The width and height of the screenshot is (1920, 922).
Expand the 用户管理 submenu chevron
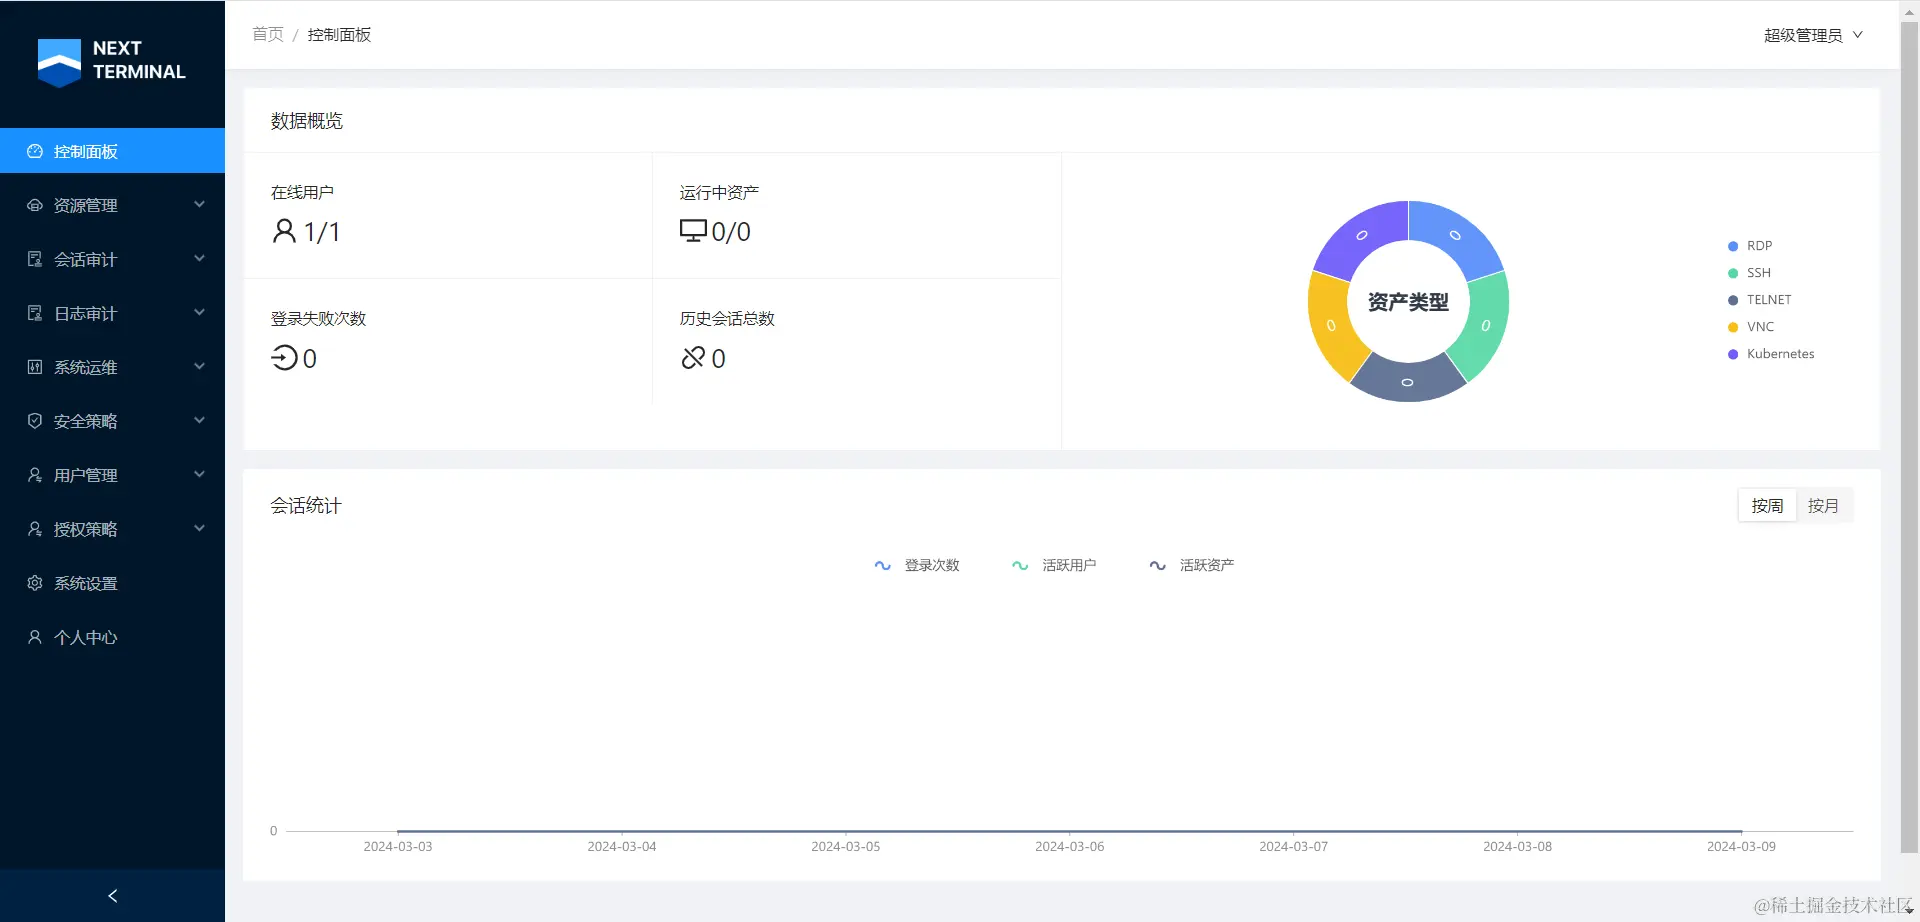point(199,475)
